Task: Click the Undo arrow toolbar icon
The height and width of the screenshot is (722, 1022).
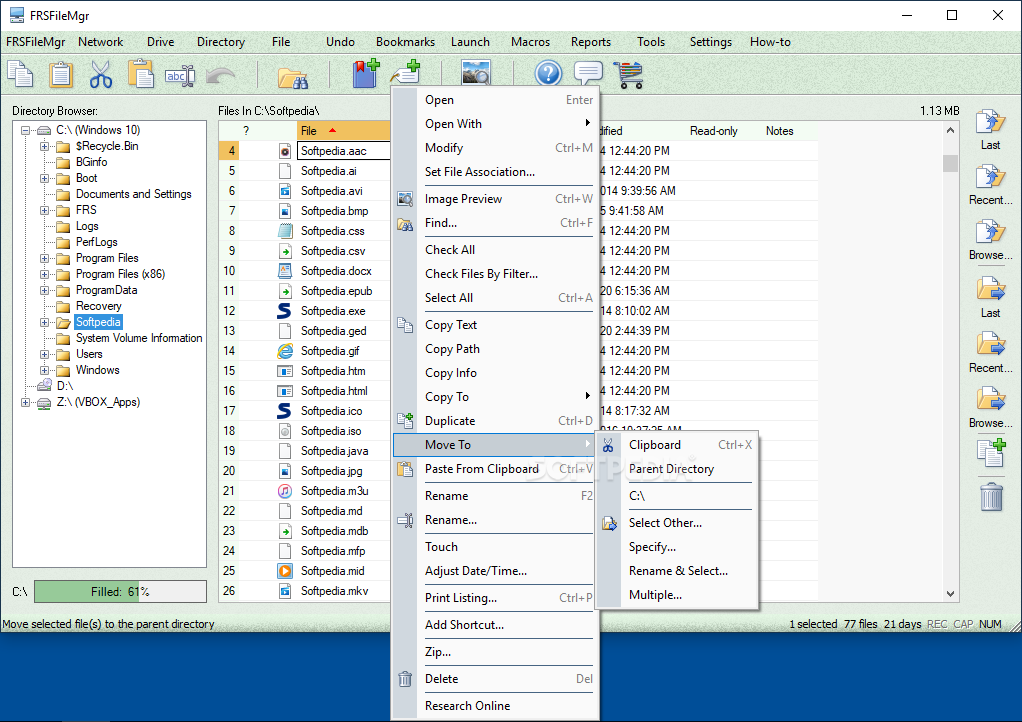Action: pos(220,76)
